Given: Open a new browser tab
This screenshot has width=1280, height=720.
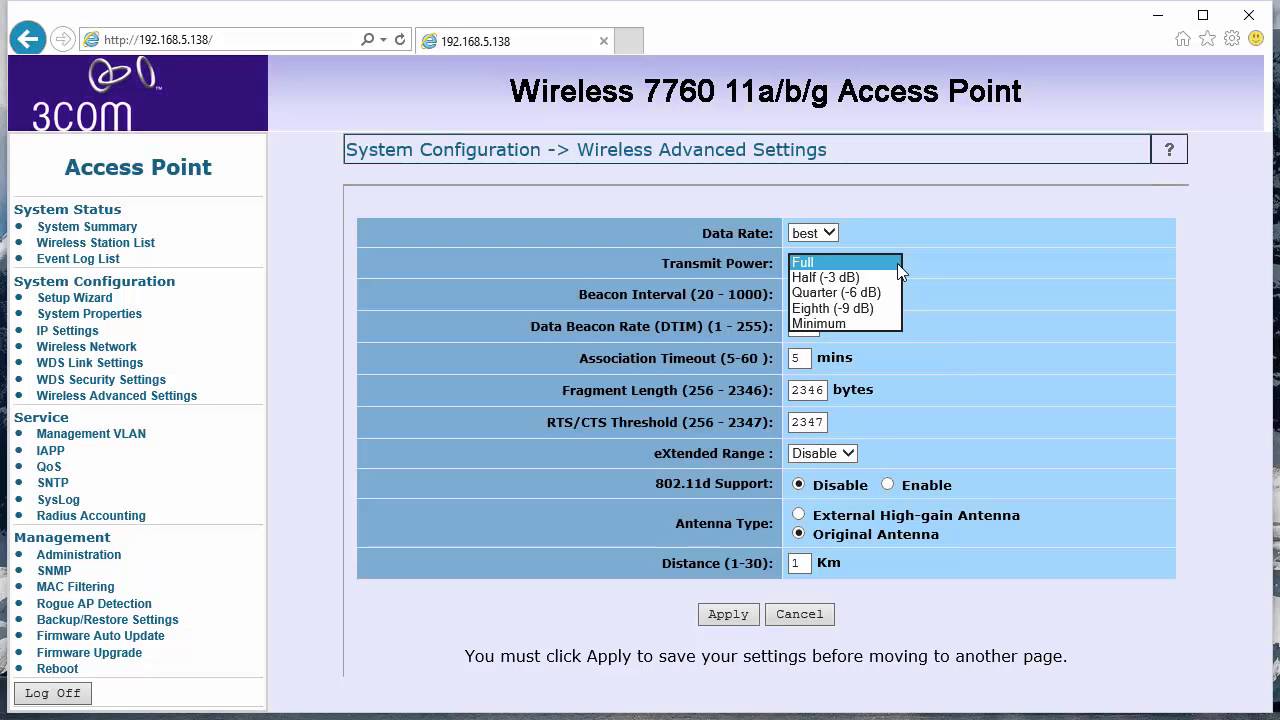Looking at the screenshot, I should [628, 41].
